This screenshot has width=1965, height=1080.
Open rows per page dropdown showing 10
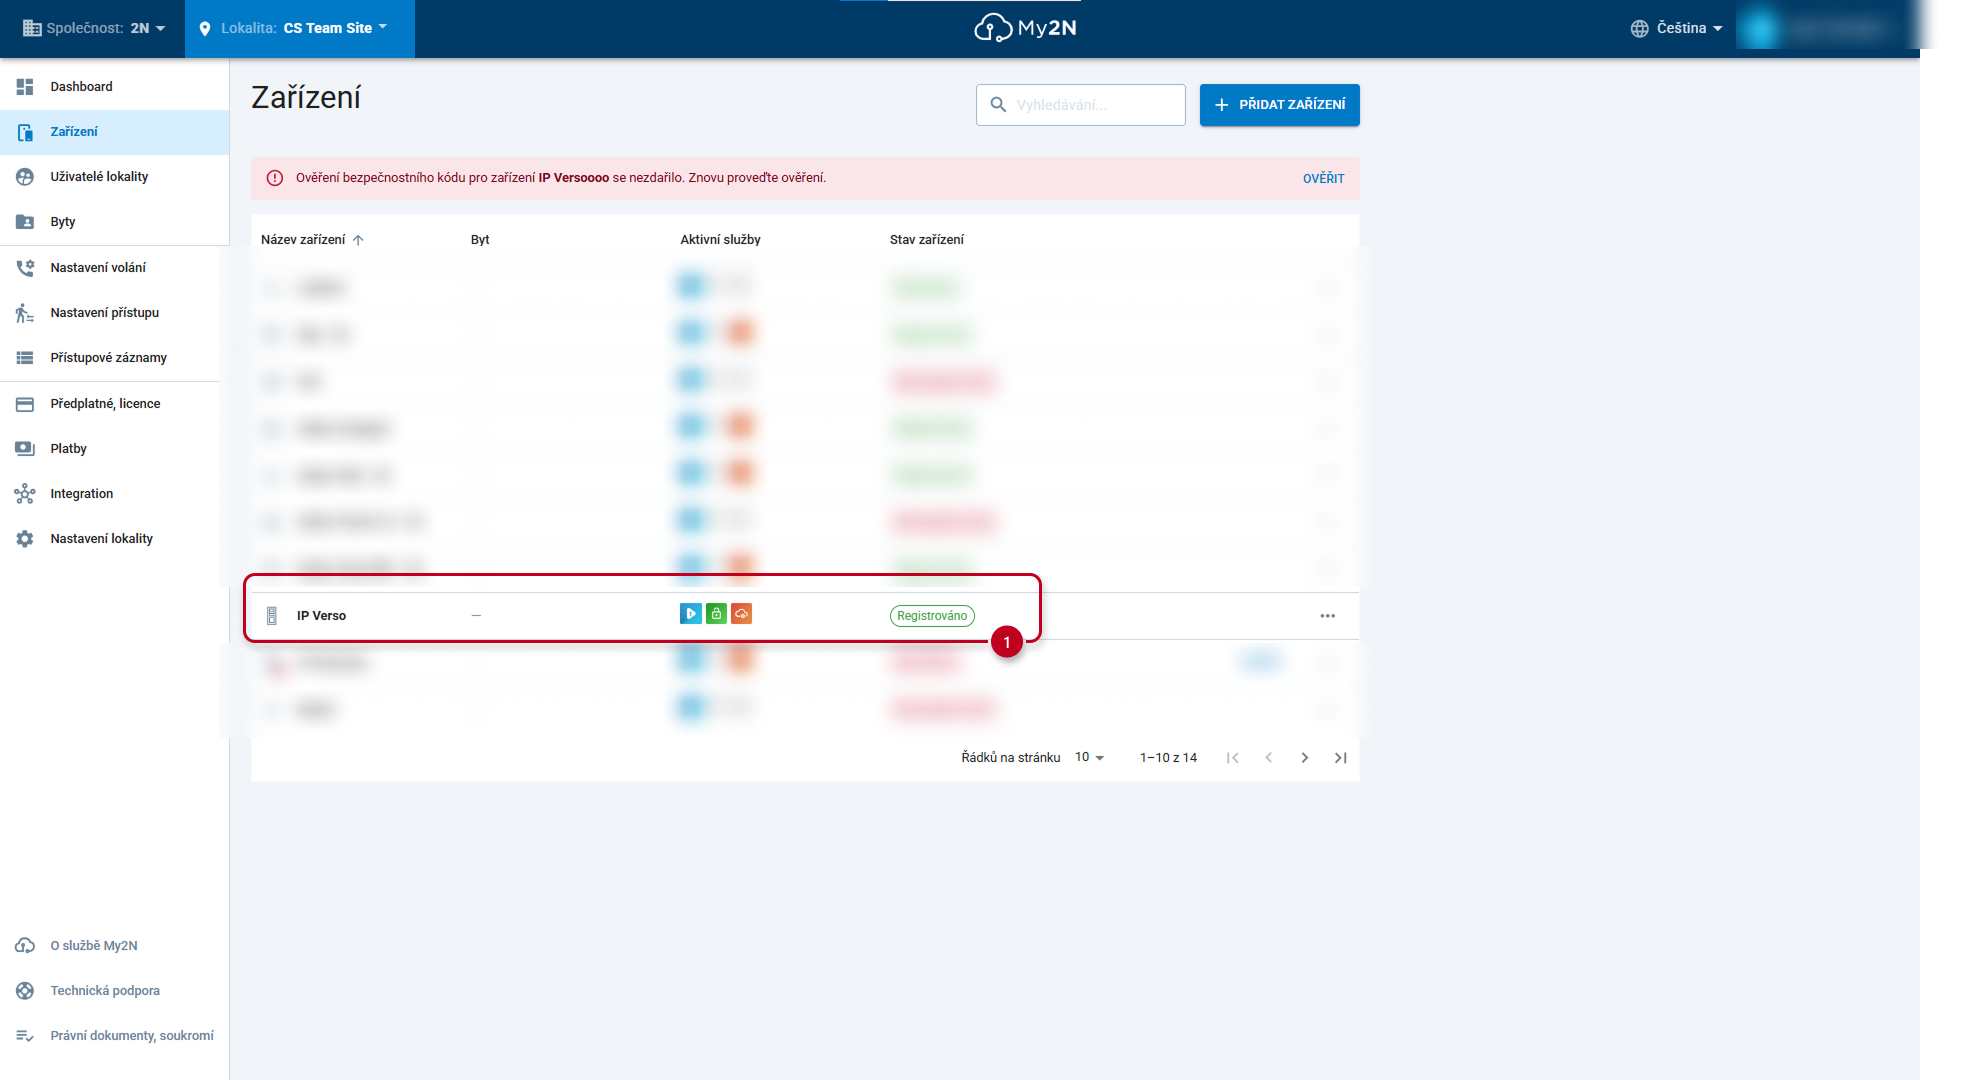click(x=1089, y=758)
